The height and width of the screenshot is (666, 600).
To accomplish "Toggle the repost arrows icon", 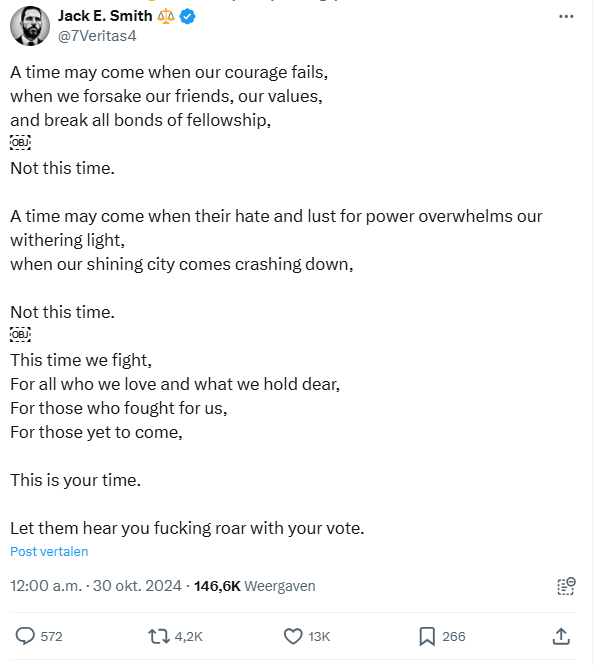I will click(159, 636).
